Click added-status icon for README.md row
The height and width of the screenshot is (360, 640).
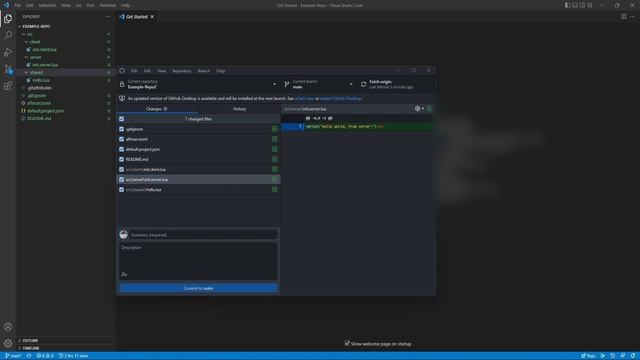coord(275,159)
